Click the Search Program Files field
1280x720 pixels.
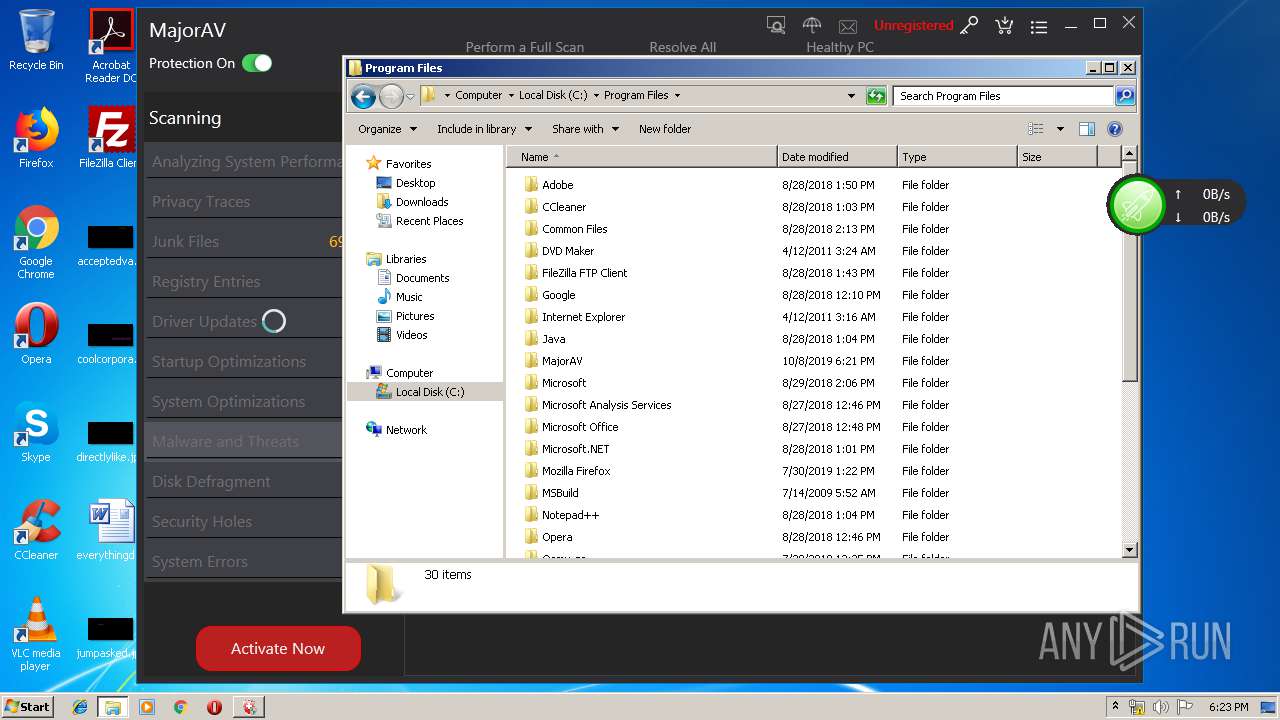pyautogui.click(x=1003, y=96)
